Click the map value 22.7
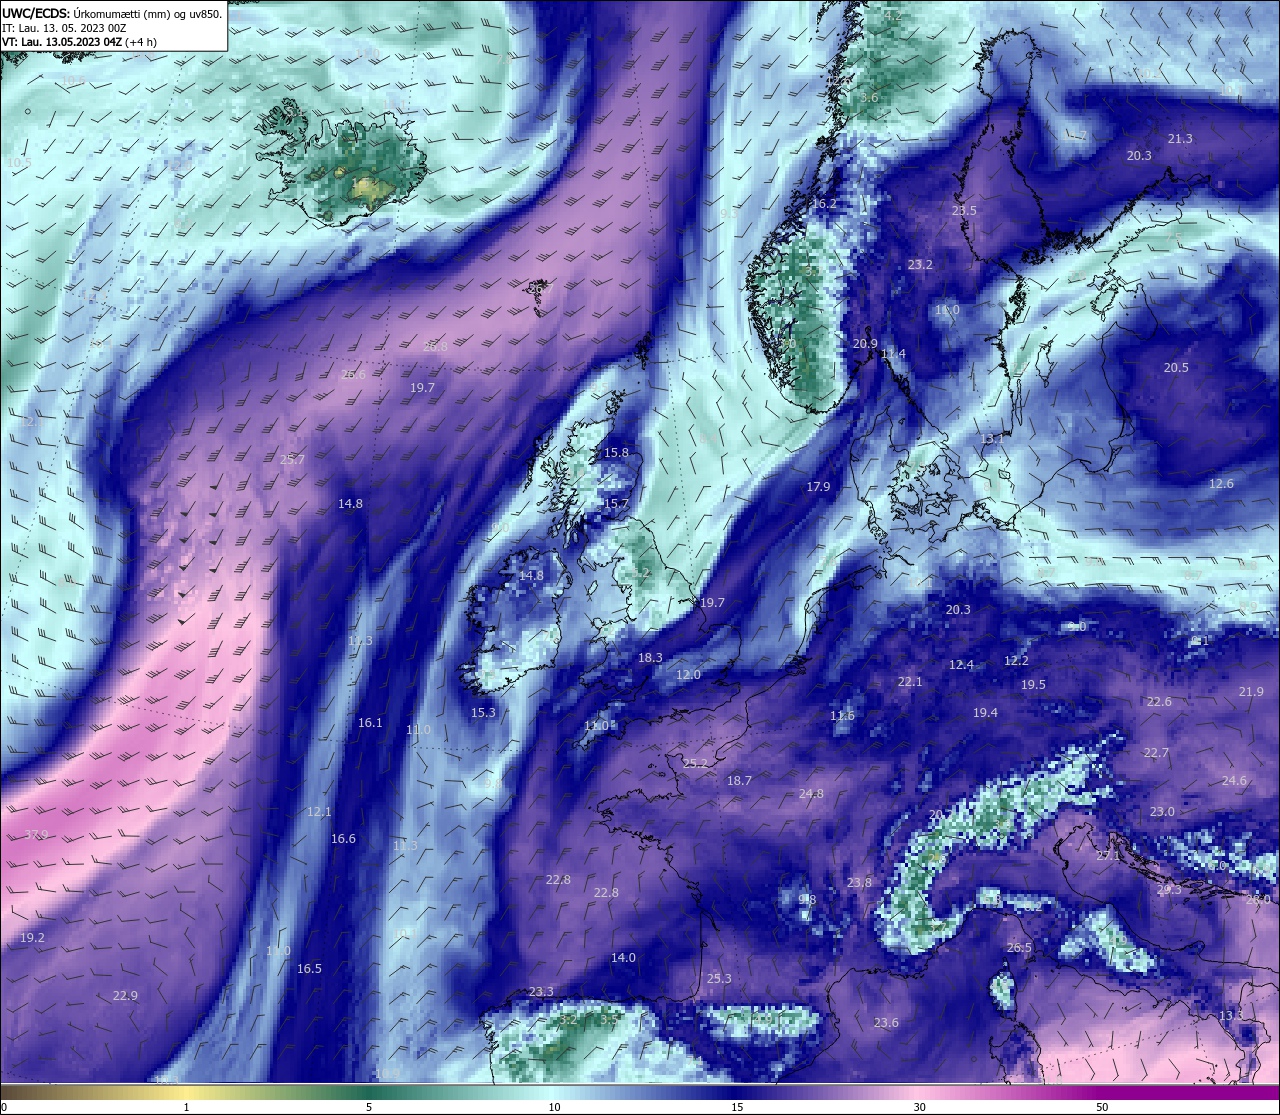This screenshot has height=1115, width=1280. tap(1156, 753)
